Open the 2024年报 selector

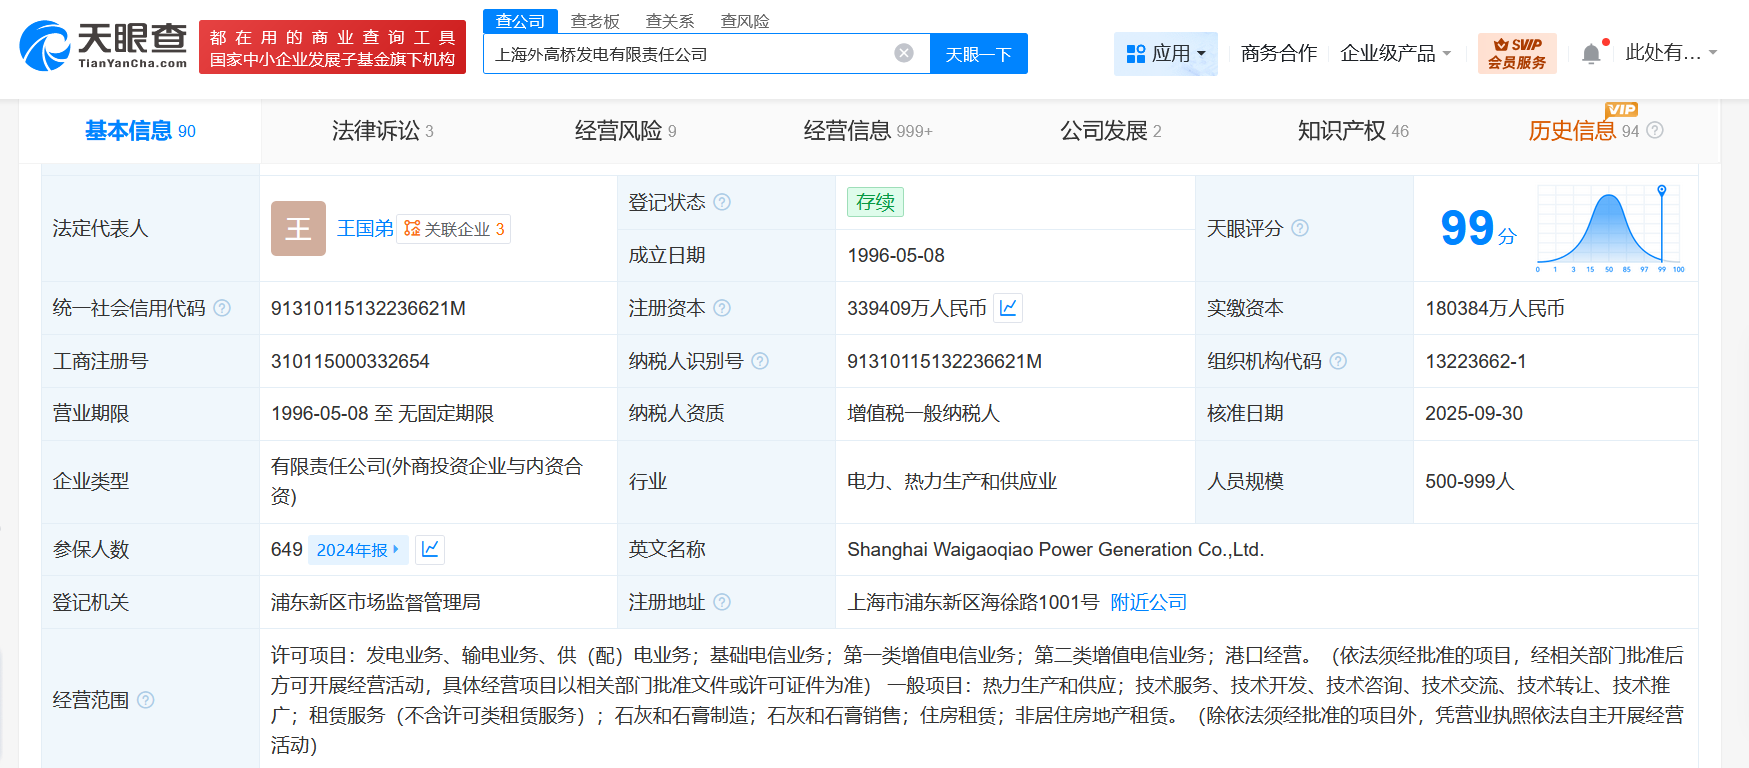click(357, 549)
